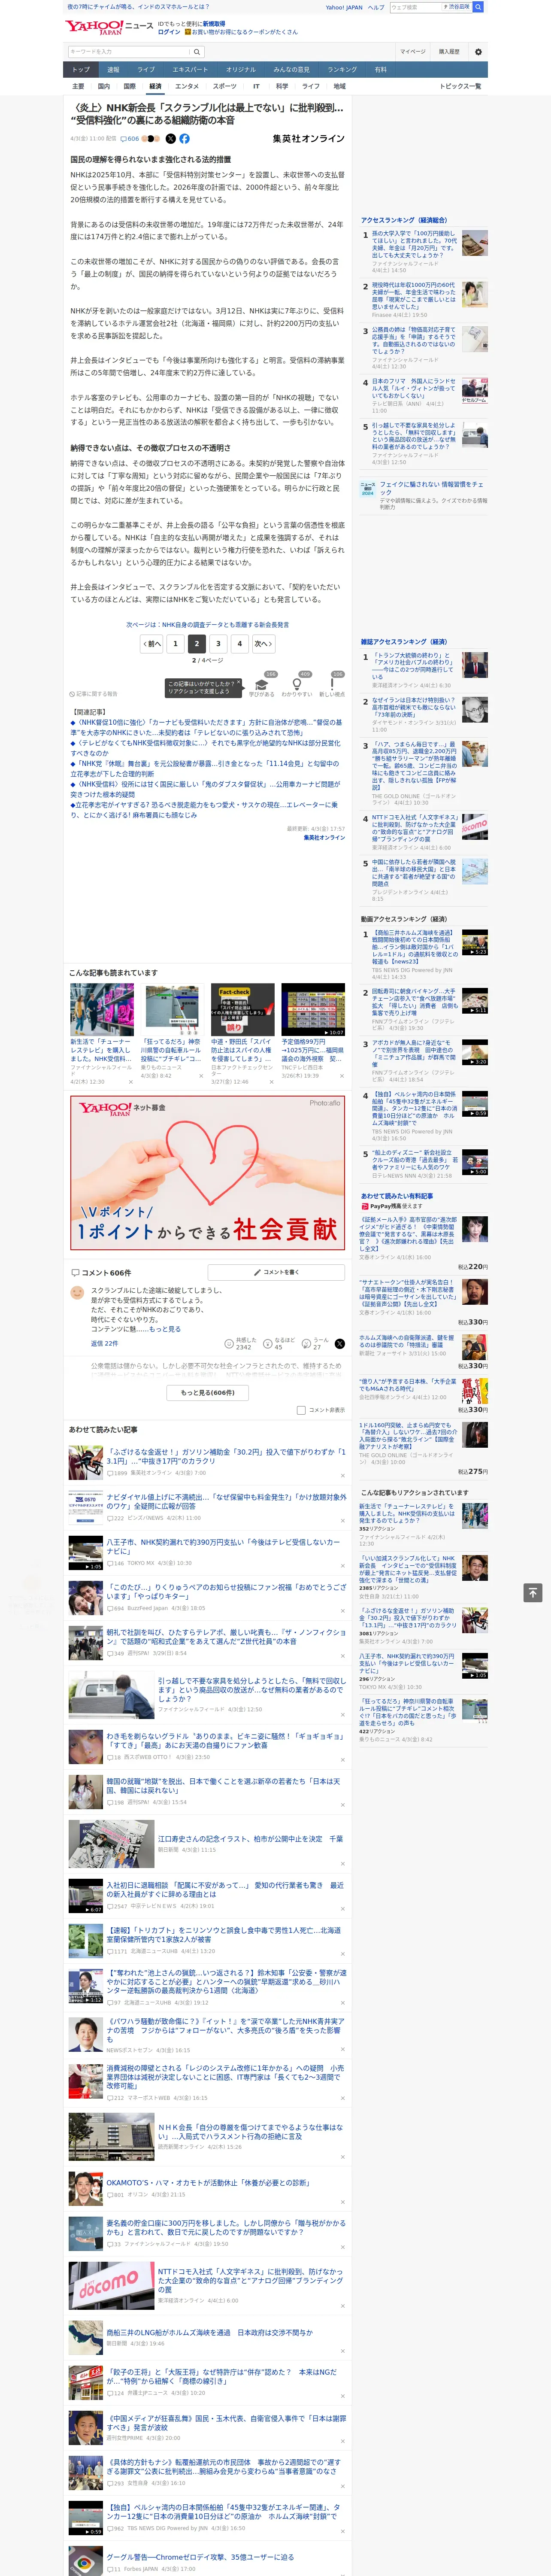Go to page 4 of article
This screenshot has width=551, height=2576.
pyautogui.click(x=239, y=644)
